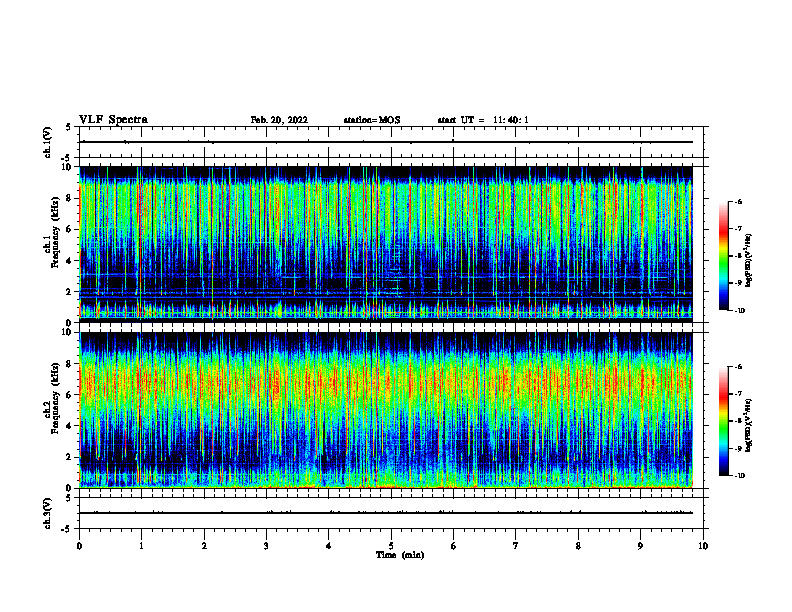Click the date 'Feb. 20, 2022'
The width and height of the screenshot is (792, 612).
[279, 120]
